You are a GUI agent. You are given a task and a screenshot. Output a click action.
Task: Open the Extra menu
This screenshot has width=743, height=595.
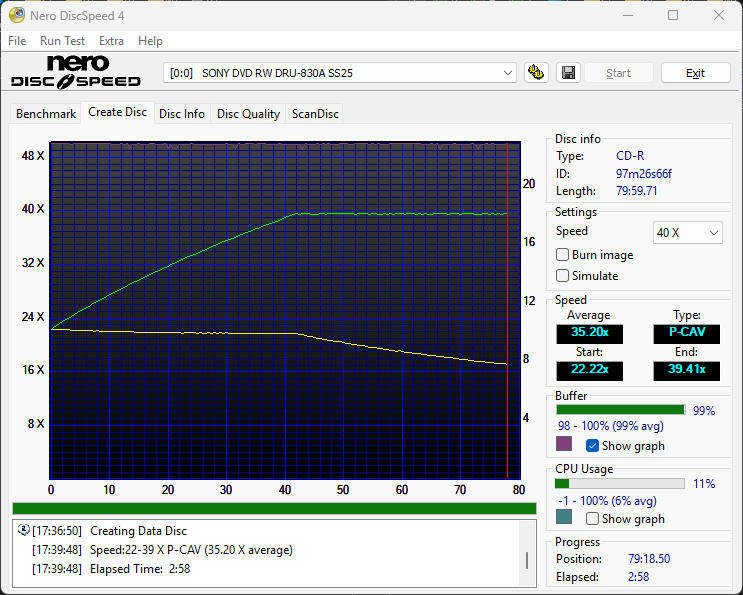pos(111,41)
